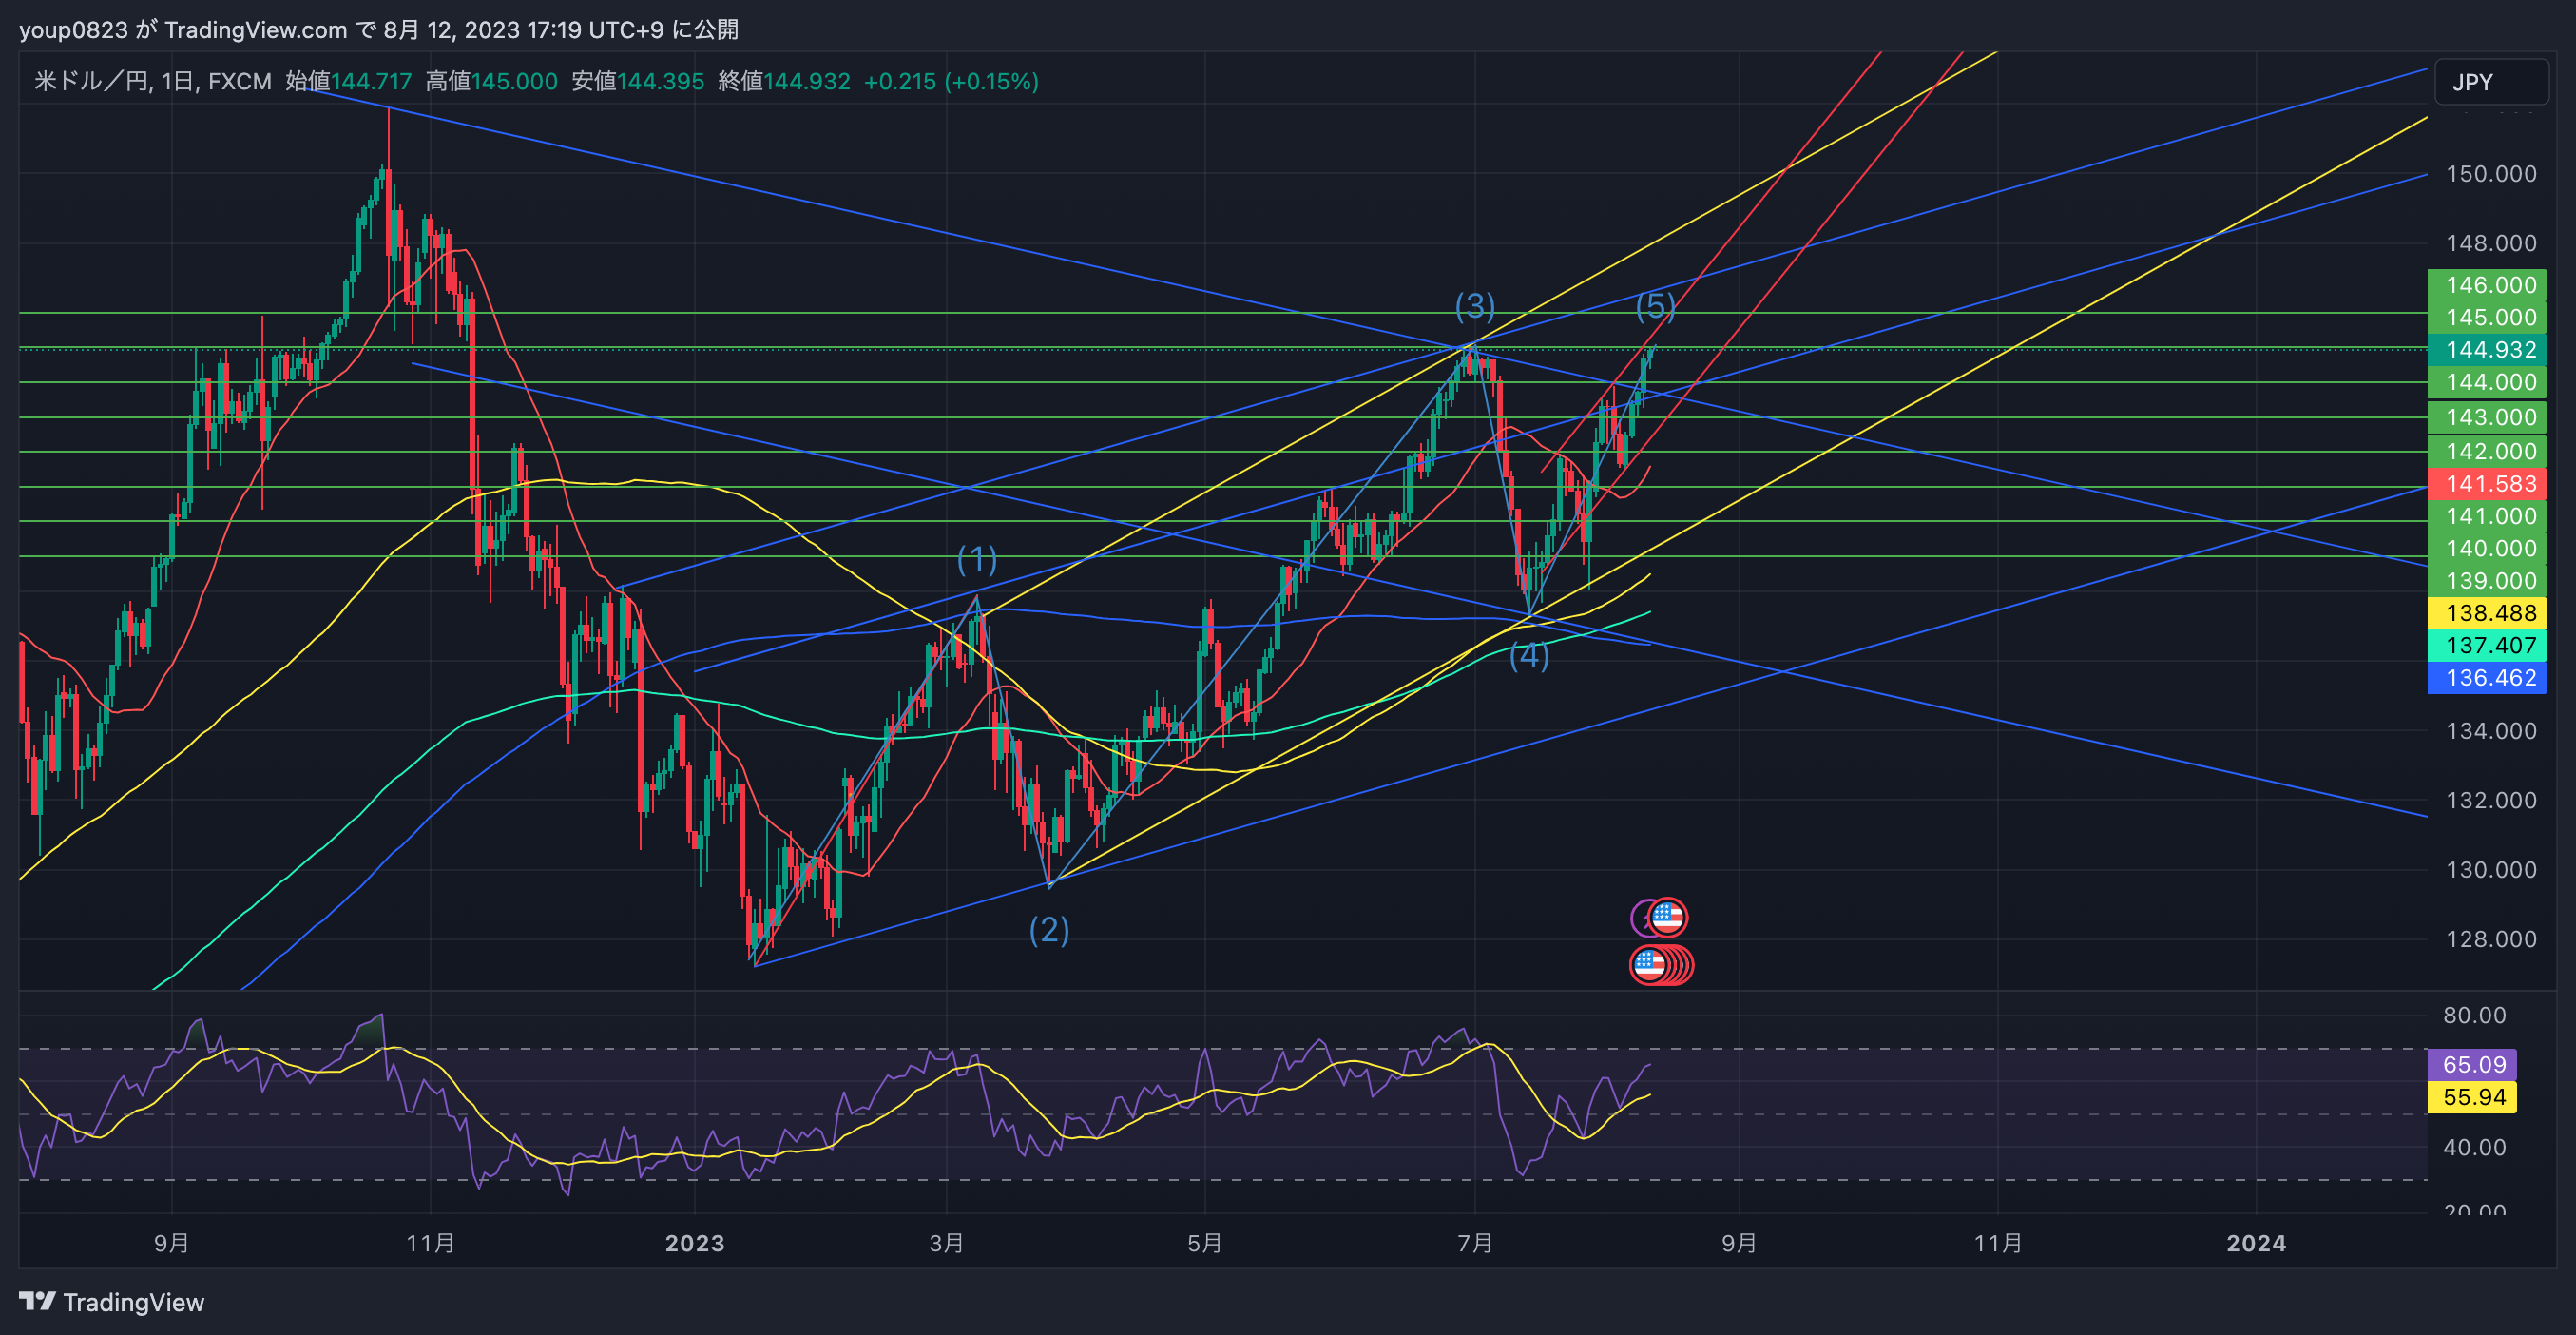The height and width of the screenshot is (1335, 2576).
Task: Click the yellow 138.488 moving average label
Action: [2487, 613]
